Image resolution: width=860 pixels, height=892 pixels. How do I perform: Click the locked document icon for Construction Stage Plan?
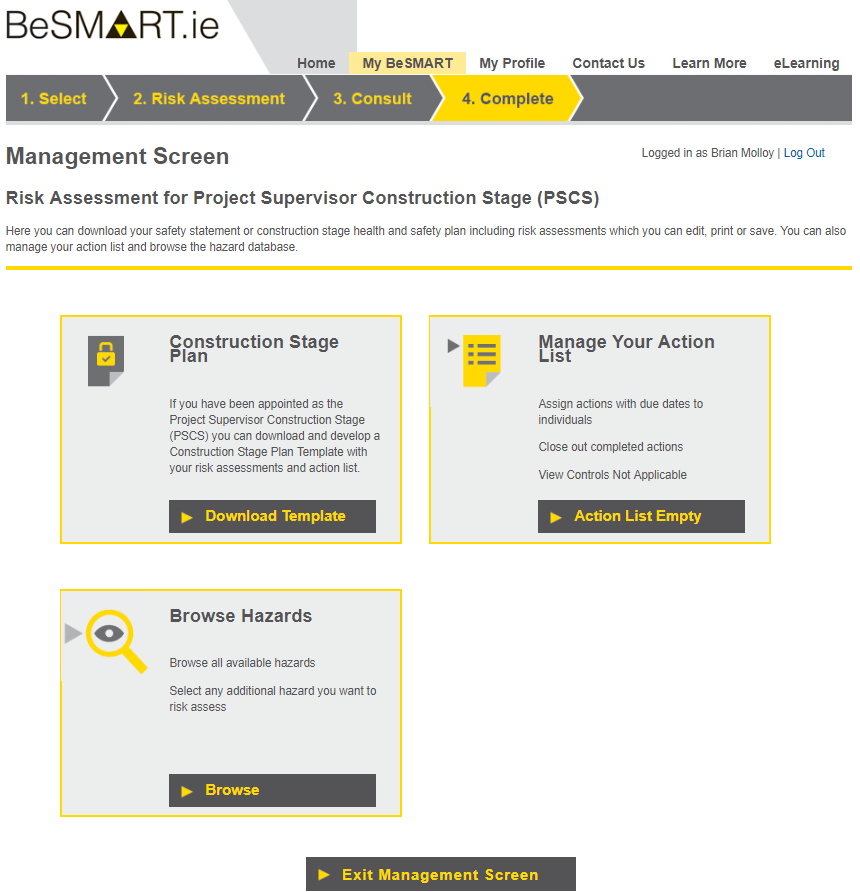click(106, 361)
